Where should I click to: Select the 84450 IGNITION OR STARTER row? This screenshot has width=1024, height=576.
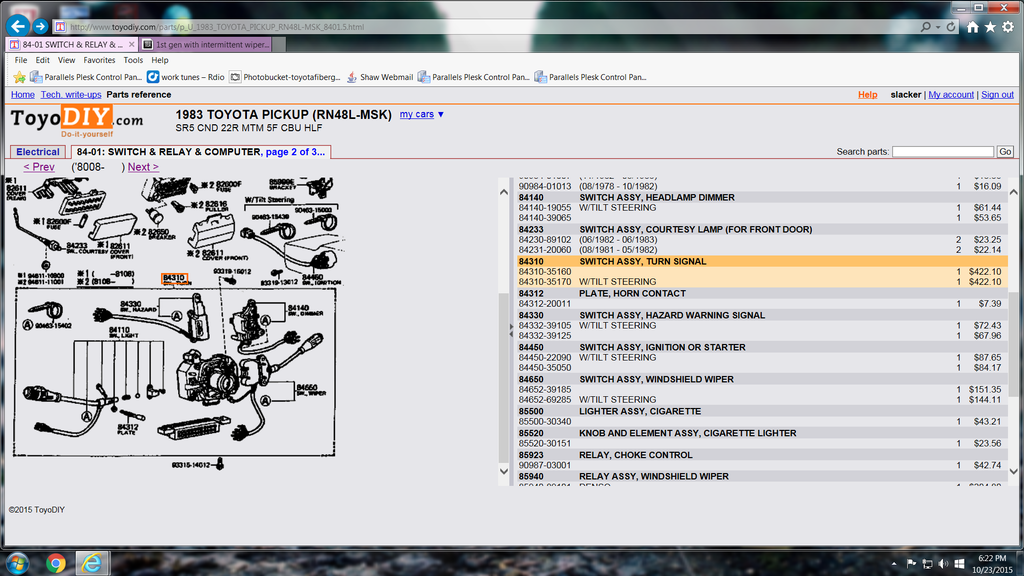(x=761, y=347)
